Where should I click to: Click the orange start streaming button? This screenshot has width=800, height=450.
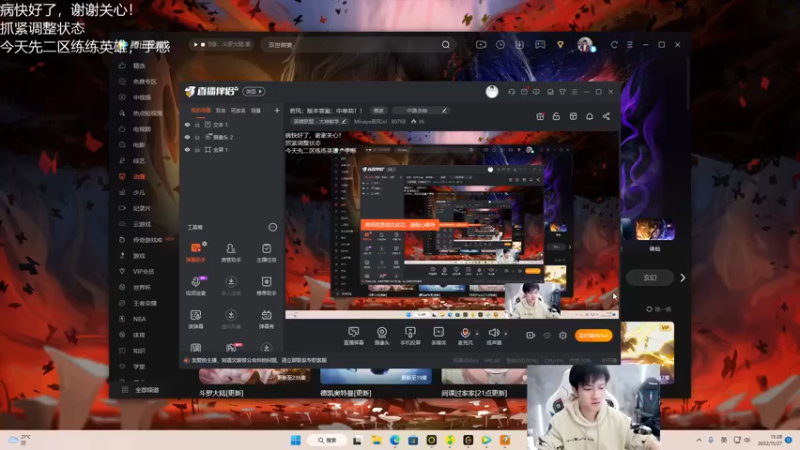tap(593, 335)
